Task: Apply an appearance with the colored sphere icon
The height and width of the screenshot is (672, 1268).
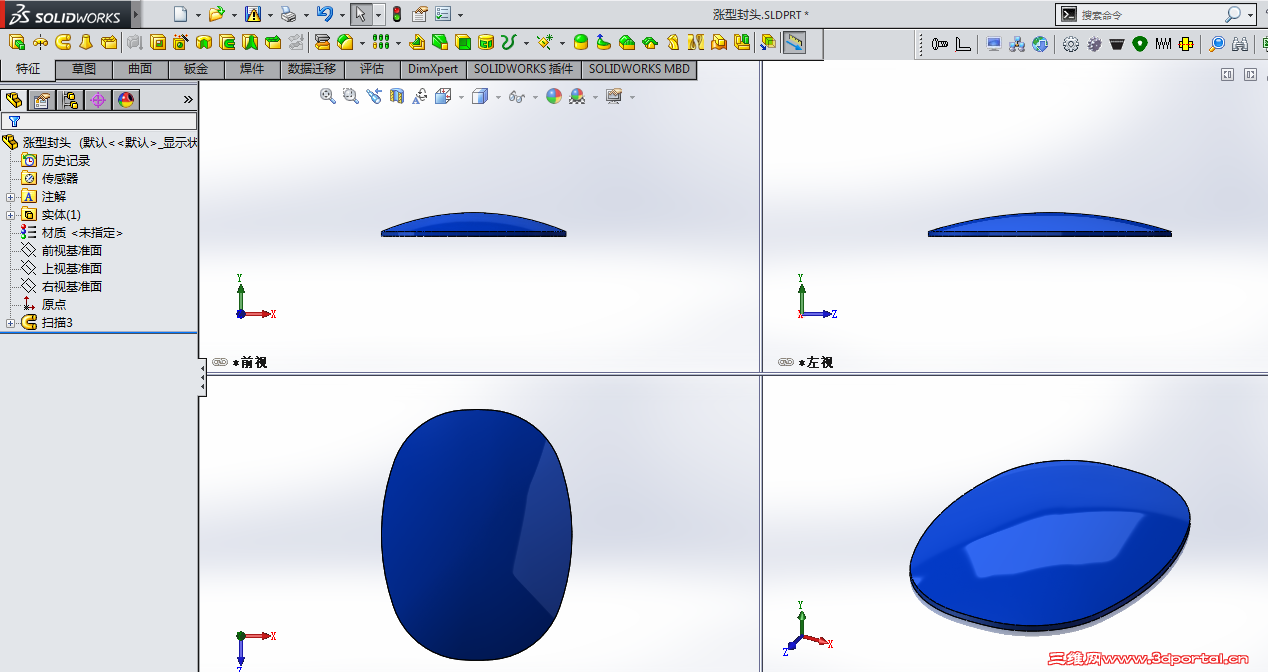Action: pyautogui.click(x=553, y=96)
